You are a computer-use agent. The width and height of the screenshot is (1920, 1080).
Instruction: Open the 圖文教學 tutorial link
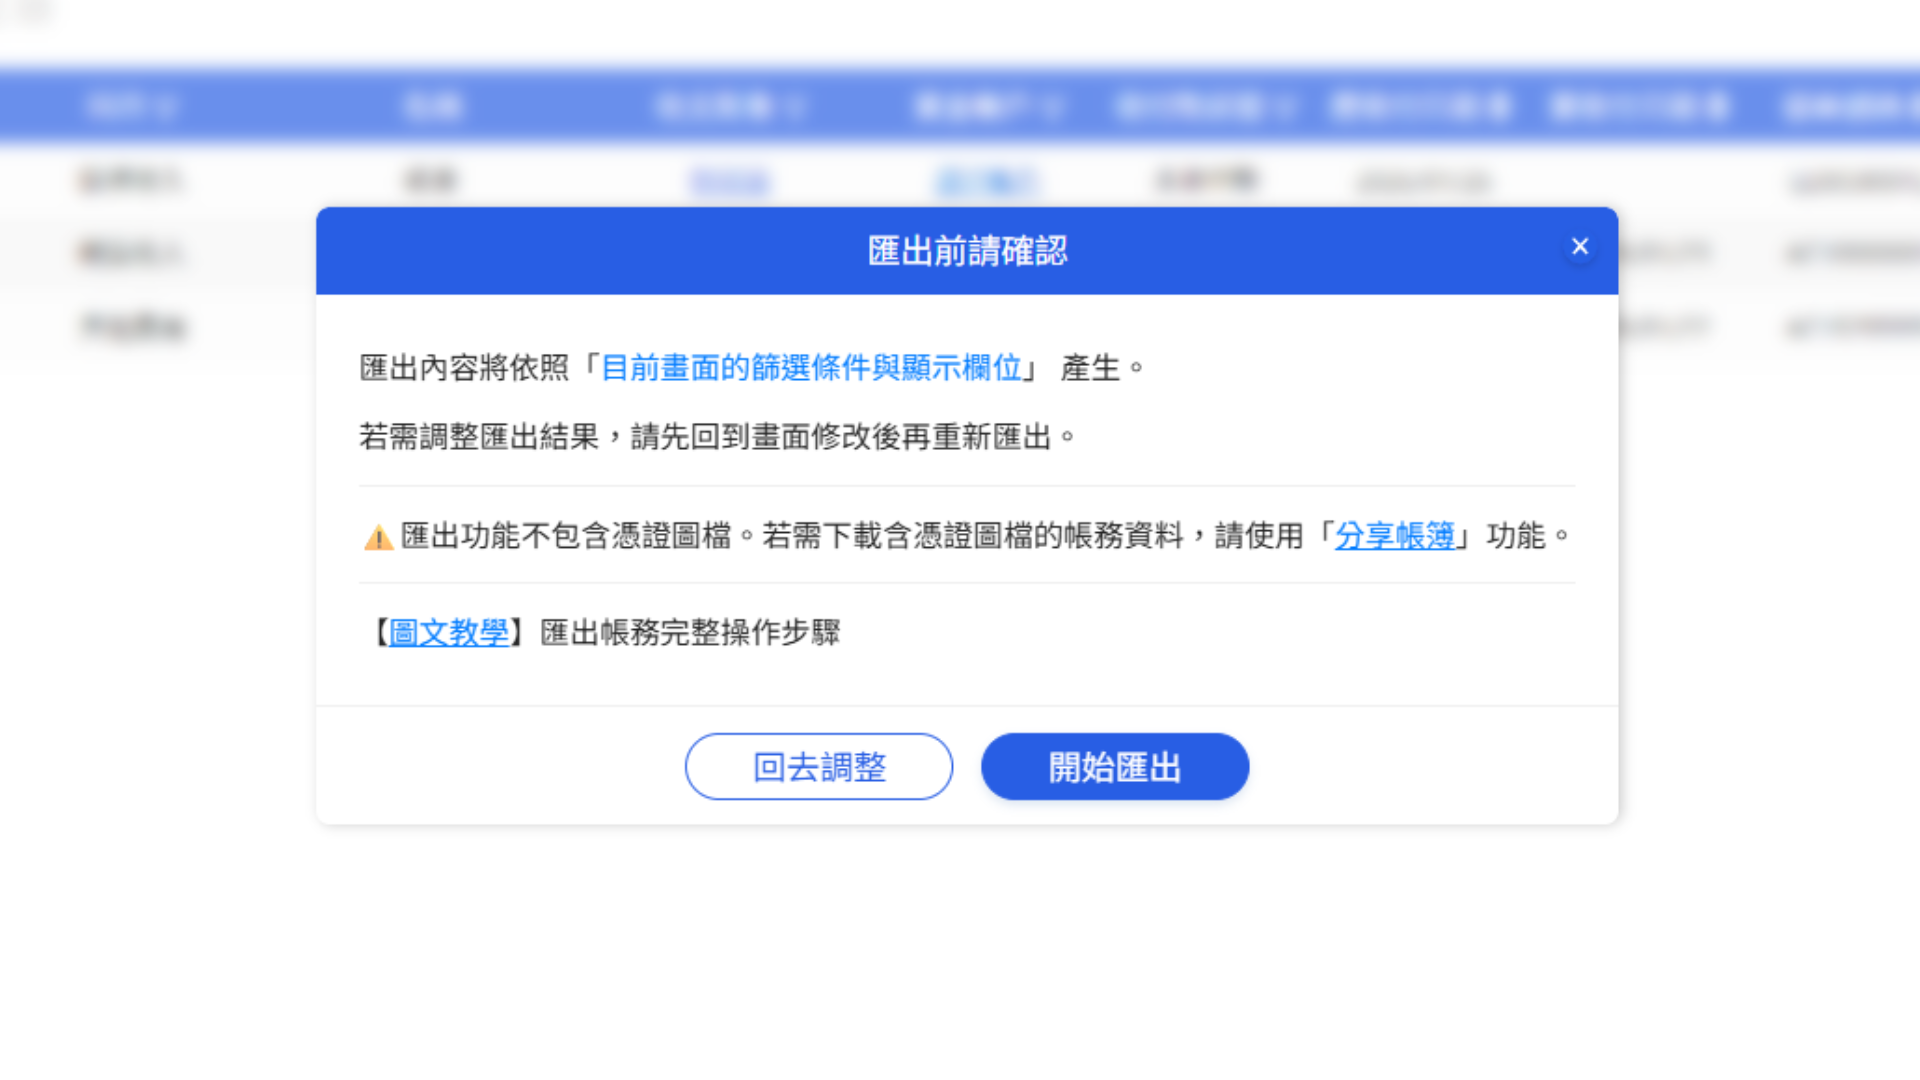[448, 632]
